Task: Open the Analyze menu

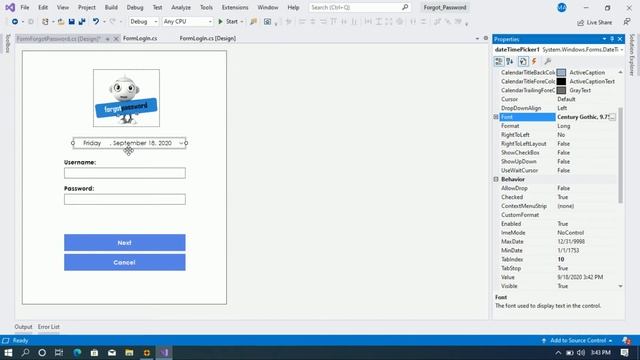Action: click(x=181, y=7)
